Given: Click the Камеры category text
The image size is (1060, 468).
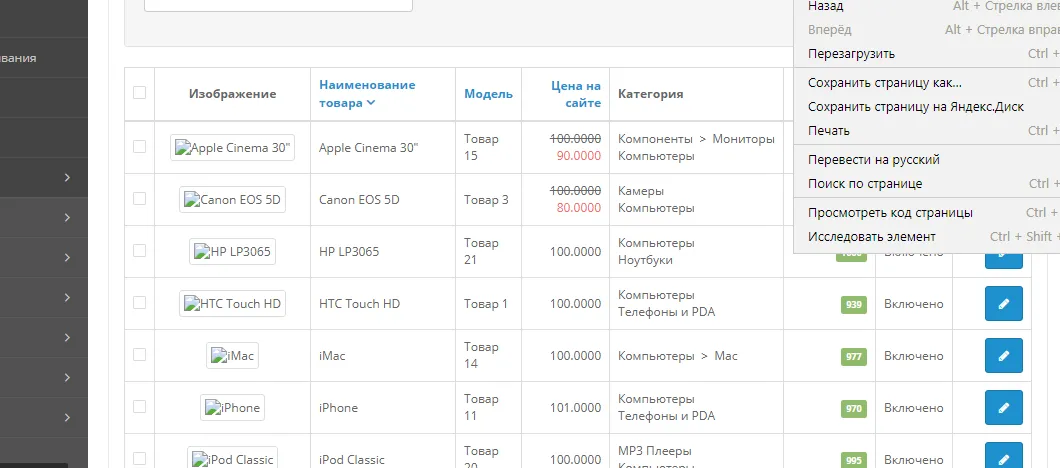Looking at the screenshot, I should (641, 191).
